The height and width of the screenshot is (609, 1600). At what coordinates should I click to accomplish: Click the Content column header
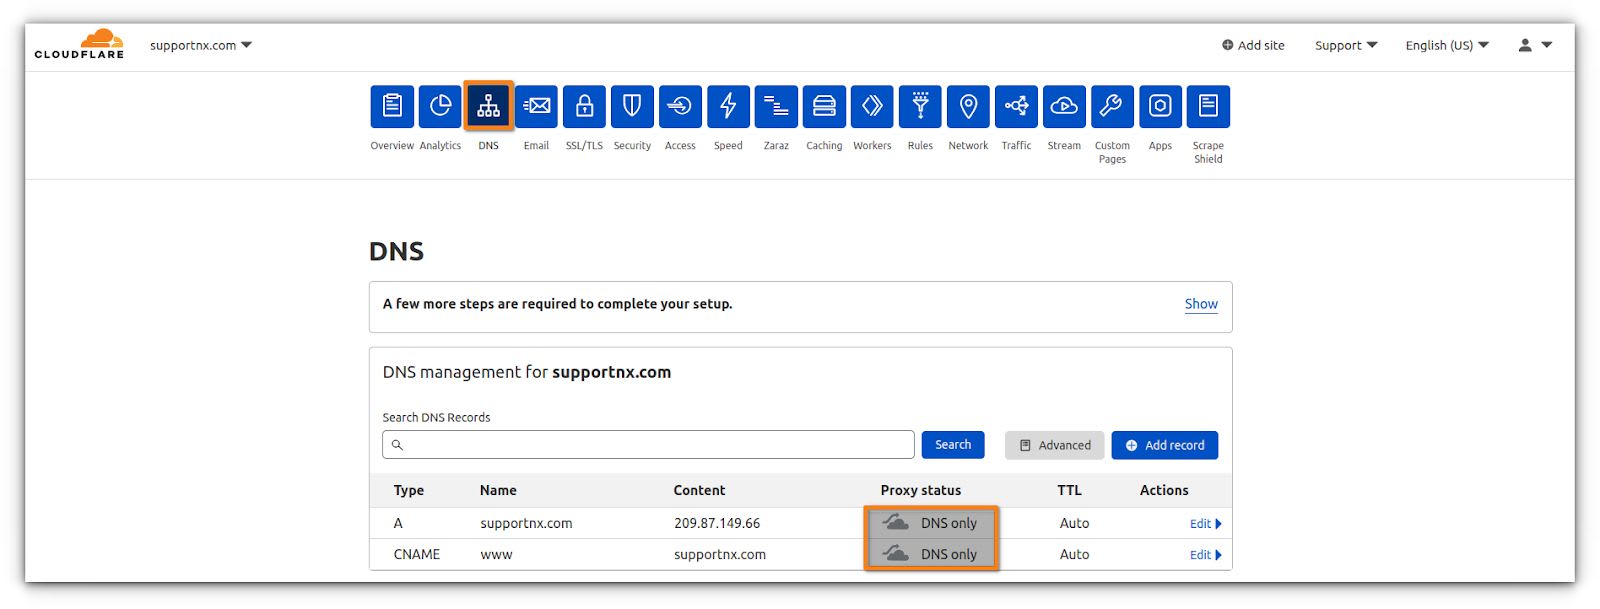699,490
